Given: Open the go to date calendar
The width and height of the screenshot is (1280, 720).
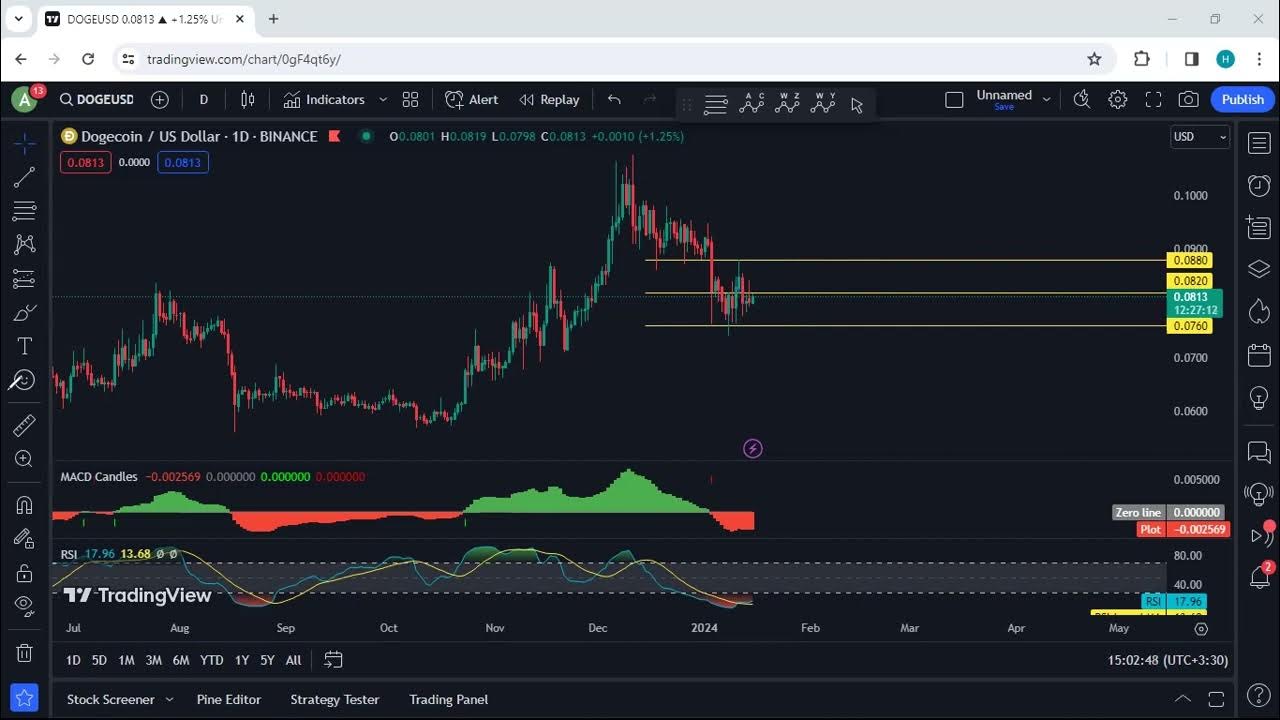Looking at the screenshot, I should pos(333,660).
